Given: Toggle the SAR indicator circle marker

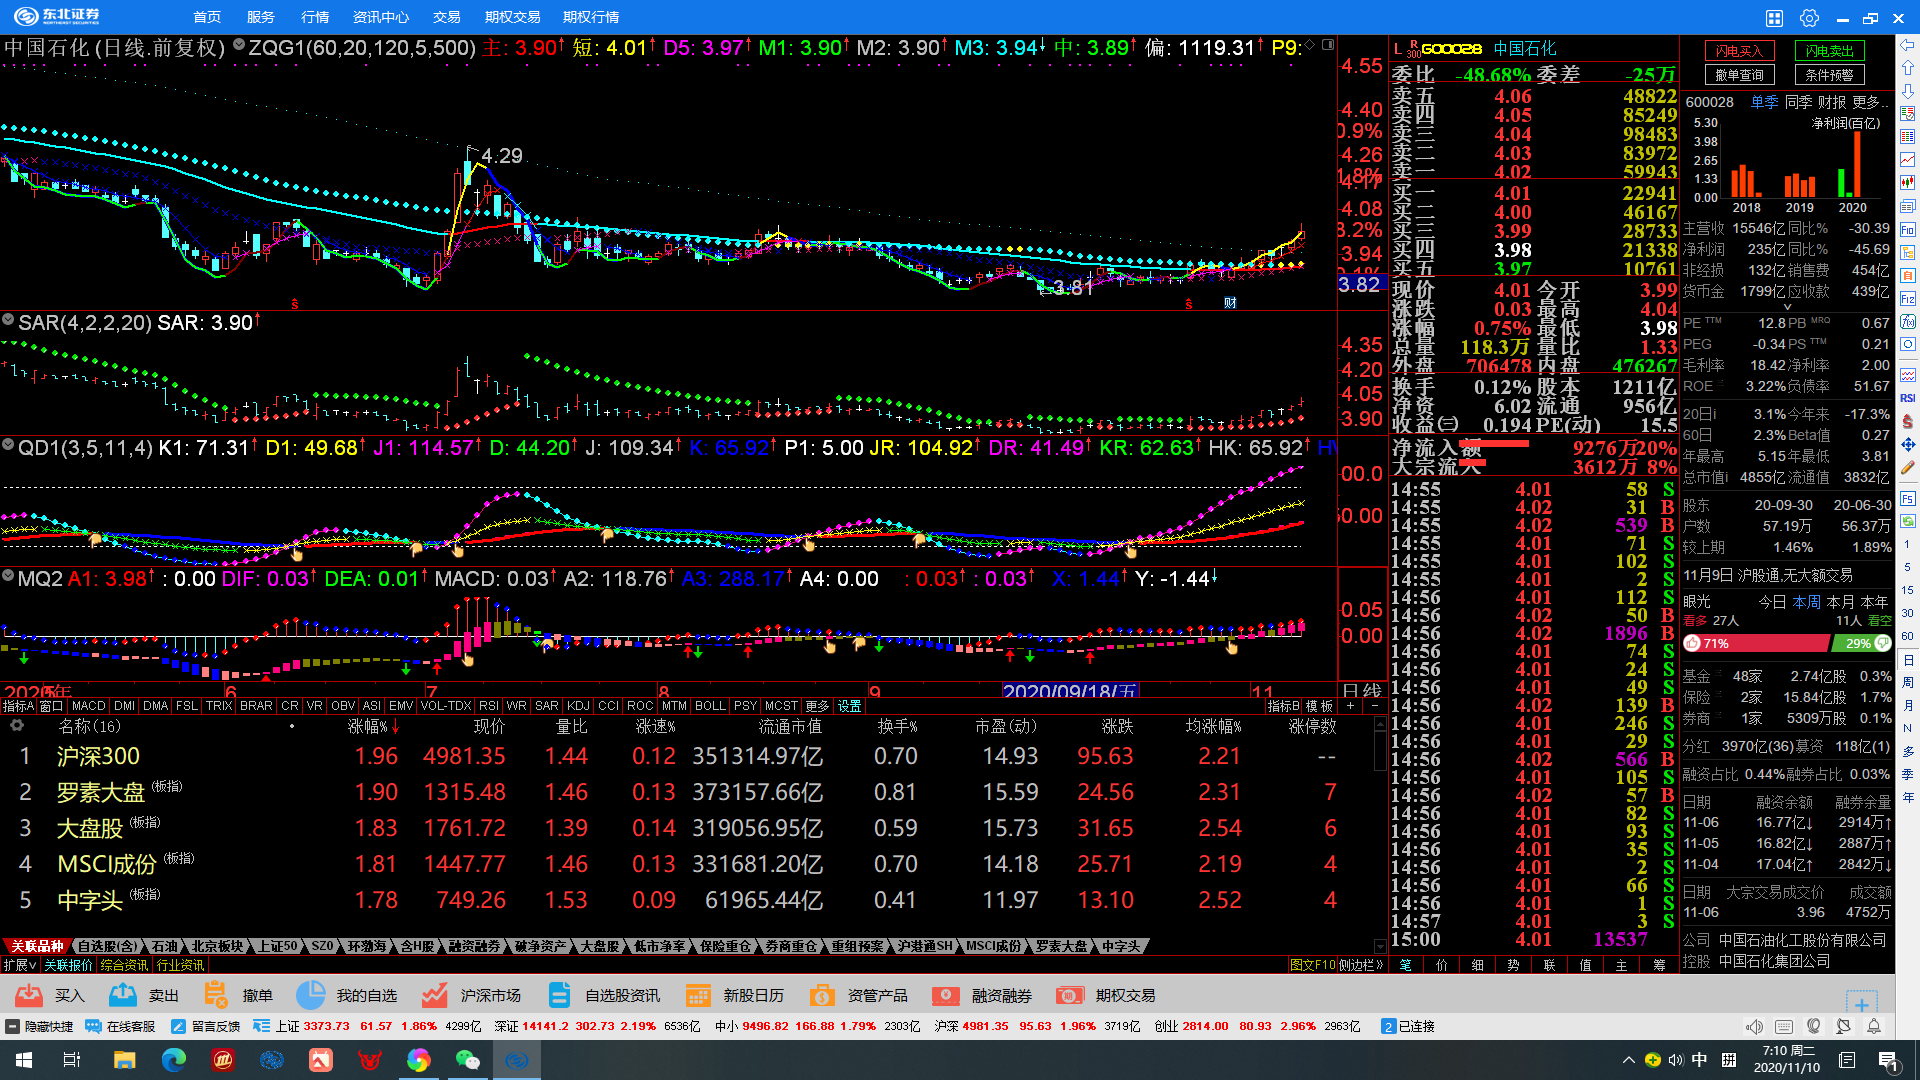Looking at the screenshot, I should tap(8, 320).
